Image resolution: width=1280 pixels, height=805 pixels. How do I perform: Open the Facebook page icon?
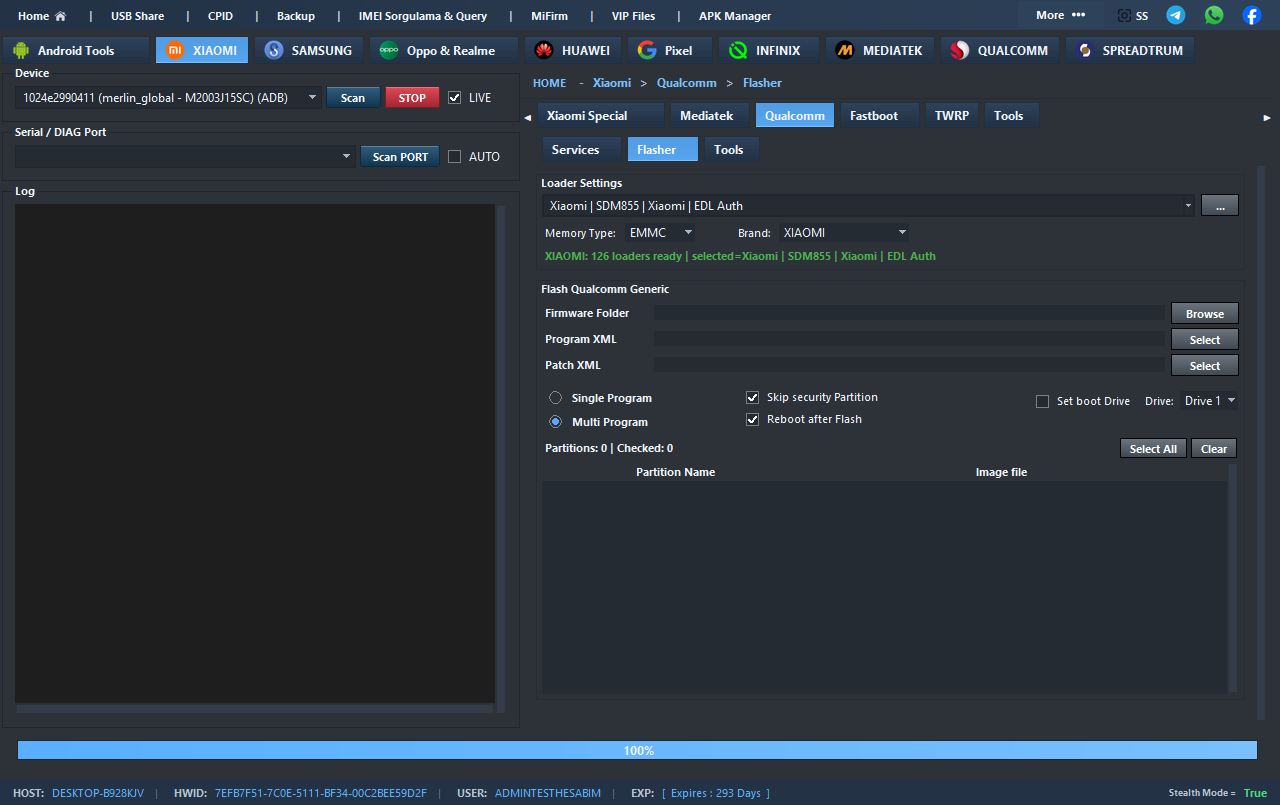pos(1251,15)
